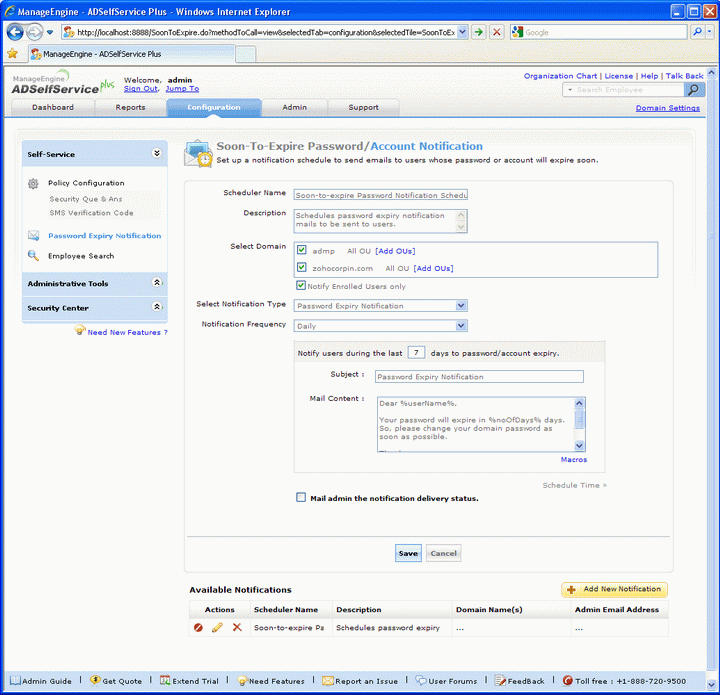
Task: Open the Admin tab
Action: pyautogui.click(x=294, y=107)
